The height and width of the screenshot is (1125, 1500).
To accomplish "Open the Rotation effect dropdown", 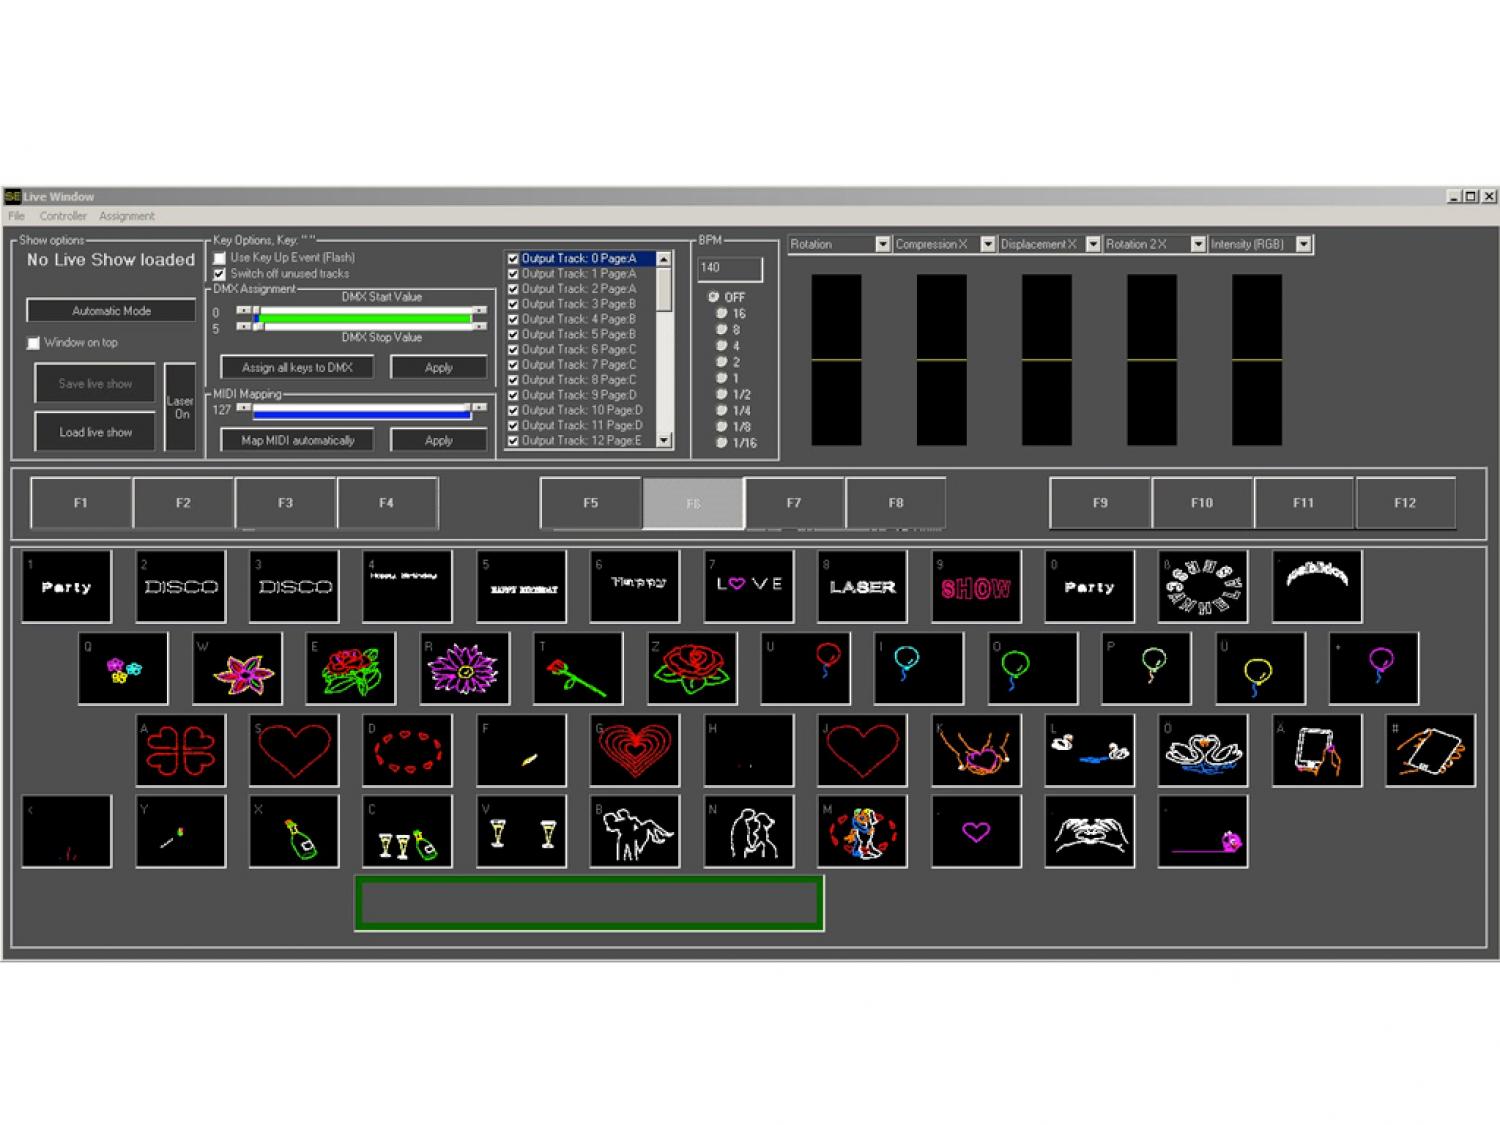I will tap(882, 244).
